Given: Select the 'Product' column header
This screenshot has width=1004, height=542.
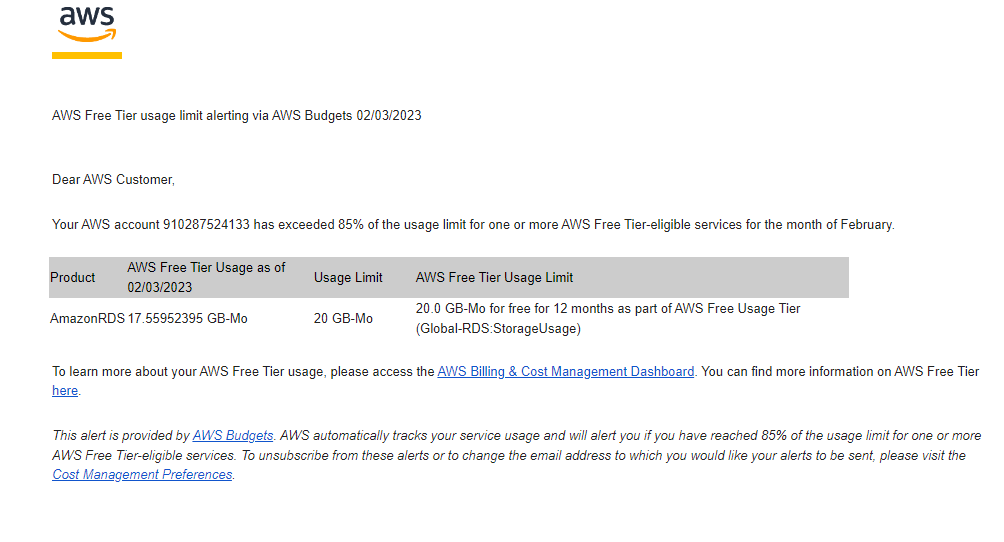Looking at the screenshot, I should tap(72, 277).
